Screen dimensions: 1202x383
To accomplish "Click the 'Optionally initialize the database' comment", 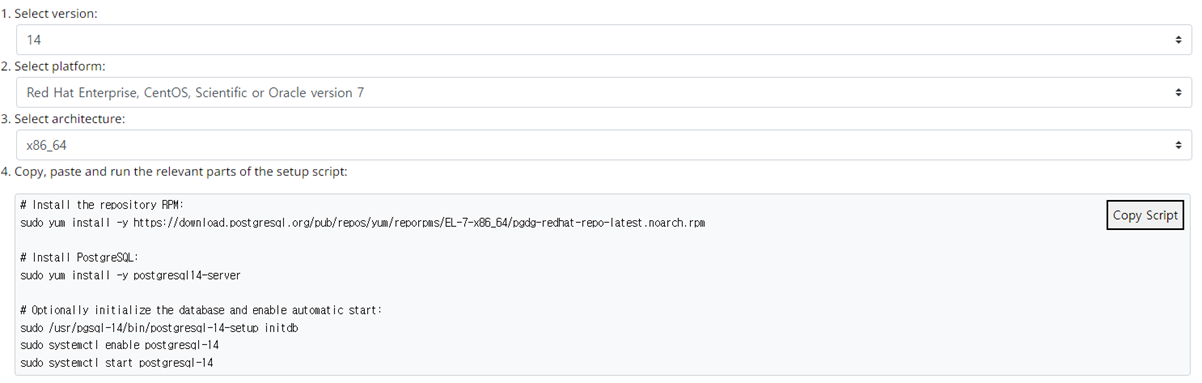I will tap(208, 310).
